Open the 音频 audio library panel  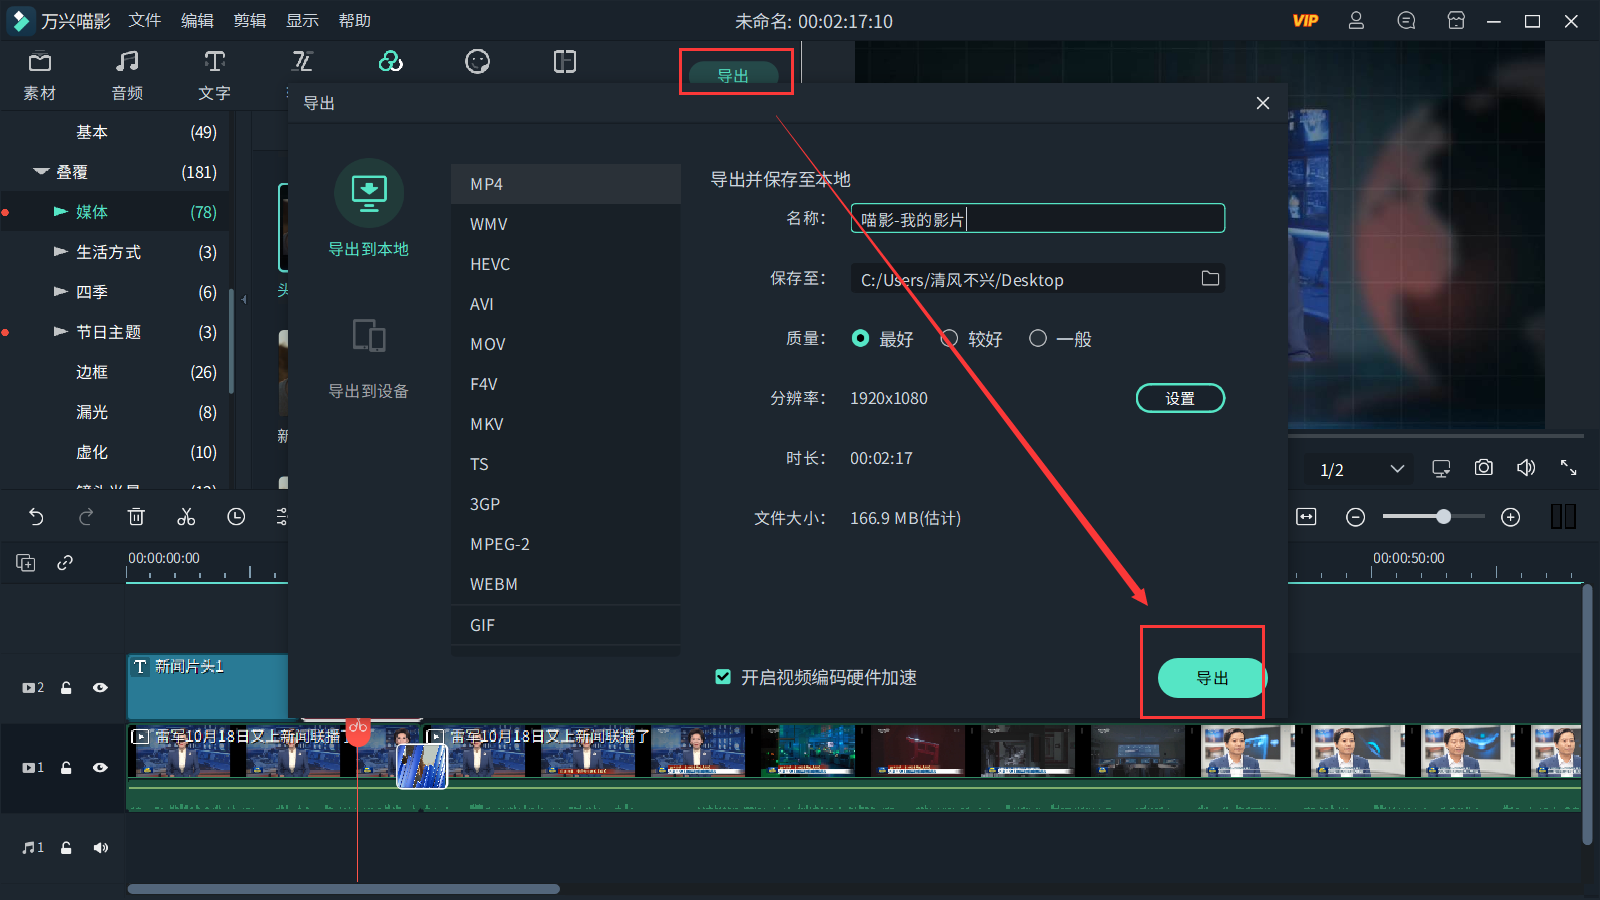pos(126,75)
